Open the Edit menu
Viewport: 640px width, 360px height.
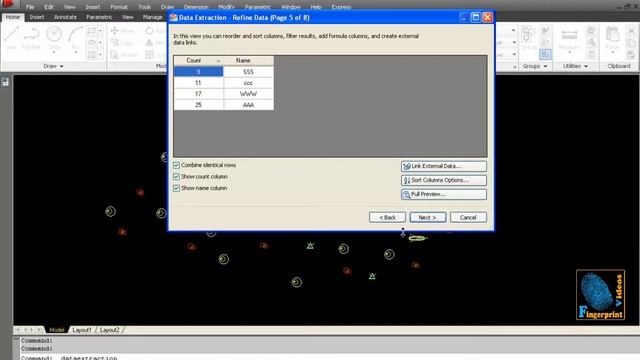tap(49, 7)
